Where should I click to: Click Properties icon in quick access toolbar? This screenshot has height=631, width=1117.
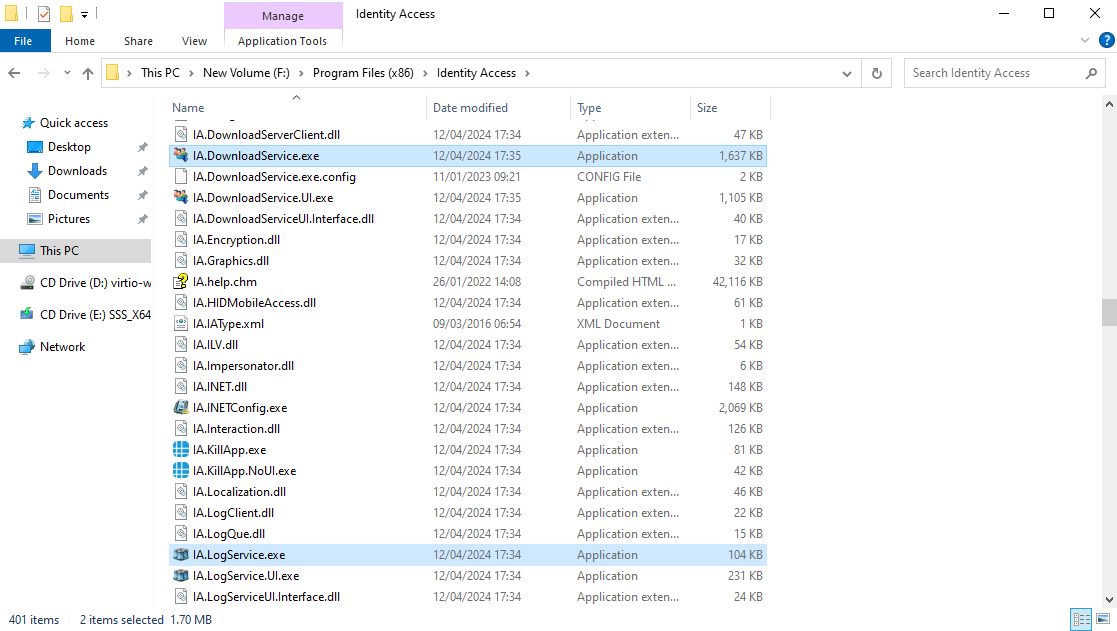43,14
